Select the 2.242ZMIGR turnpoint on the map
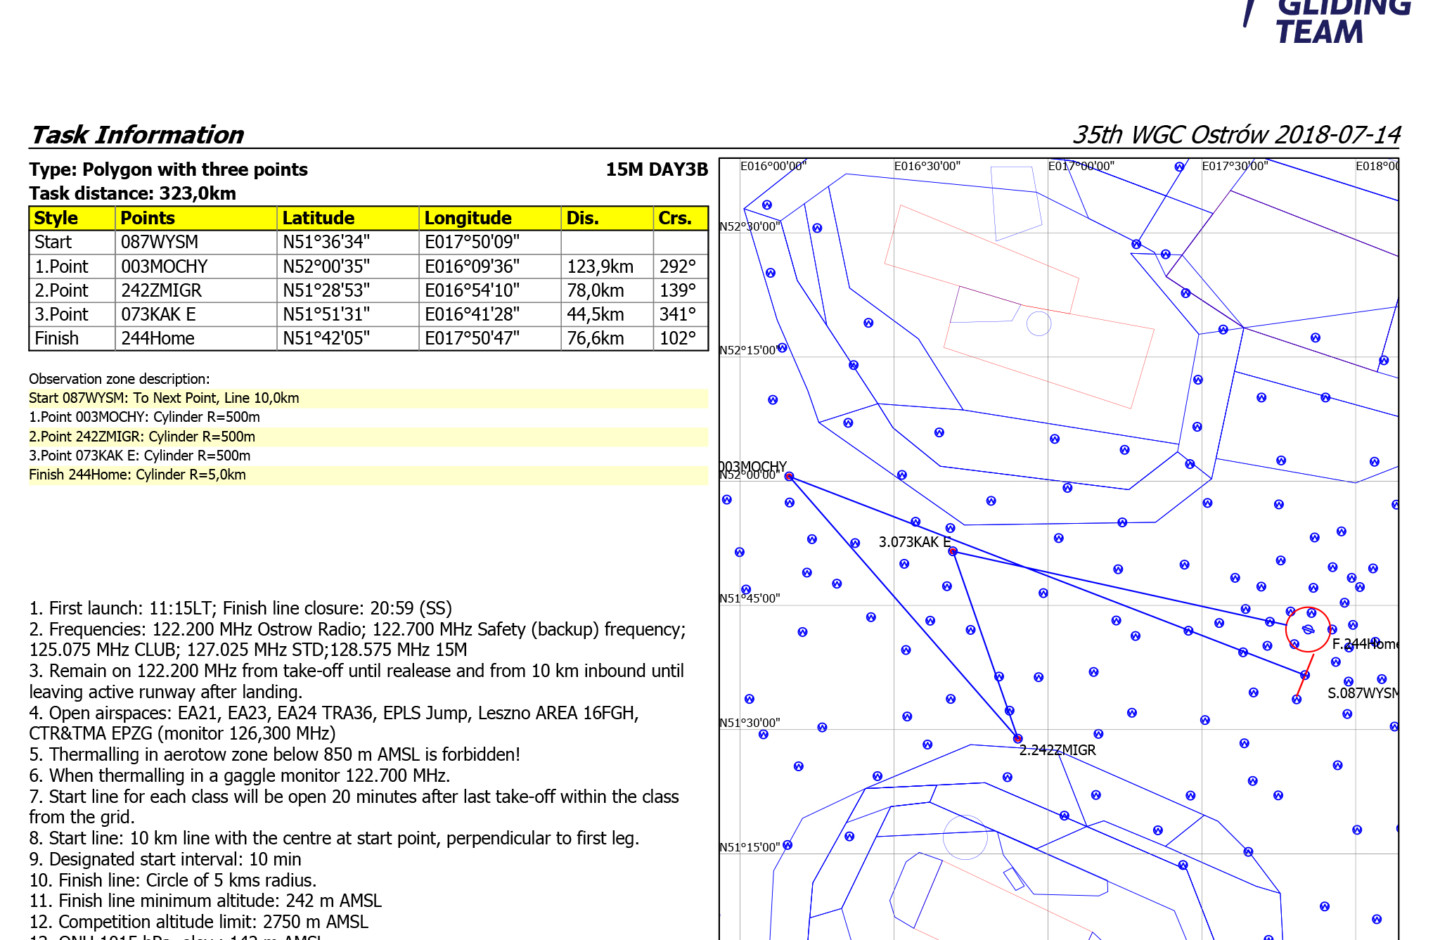 (1018, 739)
